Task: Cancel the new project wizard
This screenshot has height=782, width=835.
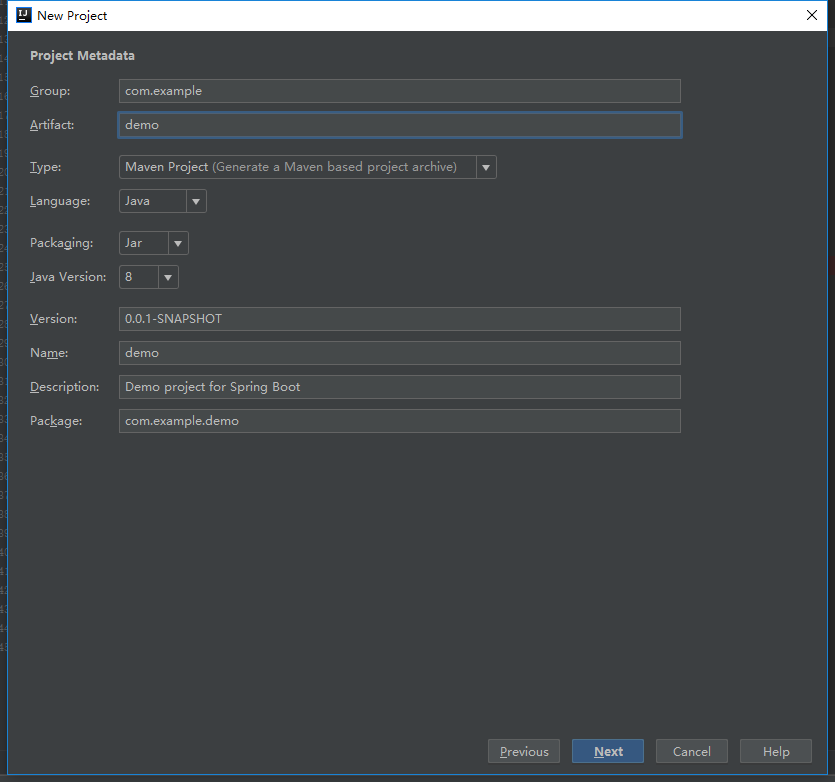Action: (x=691, y=752)
